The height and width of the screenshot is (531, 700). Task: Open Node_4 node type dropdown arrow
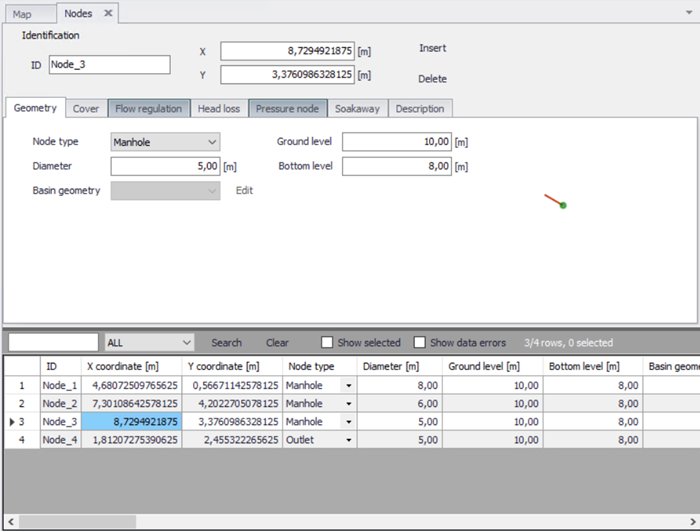(349, 440)
